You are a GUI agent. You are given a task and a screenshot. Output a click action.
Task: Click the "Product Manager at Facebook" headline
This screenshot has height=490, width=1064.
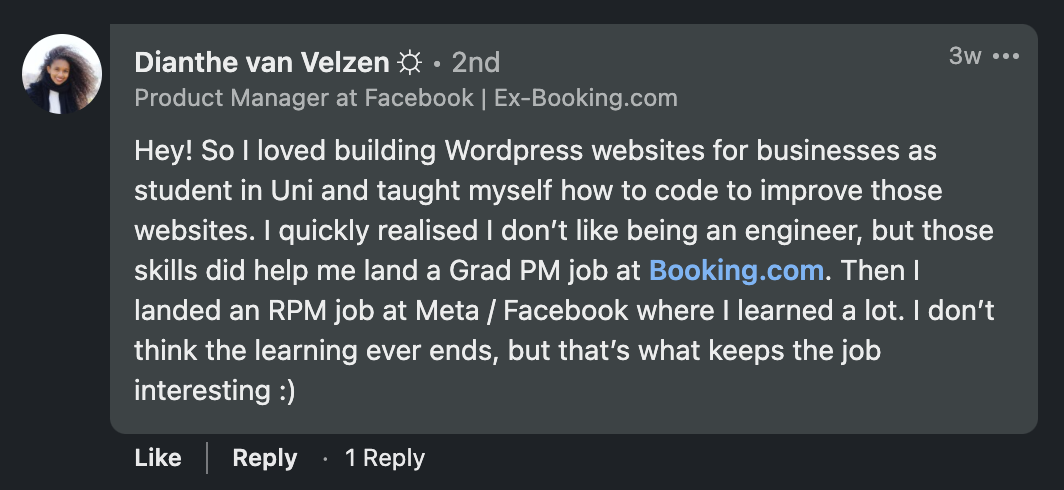click(304, 98)
